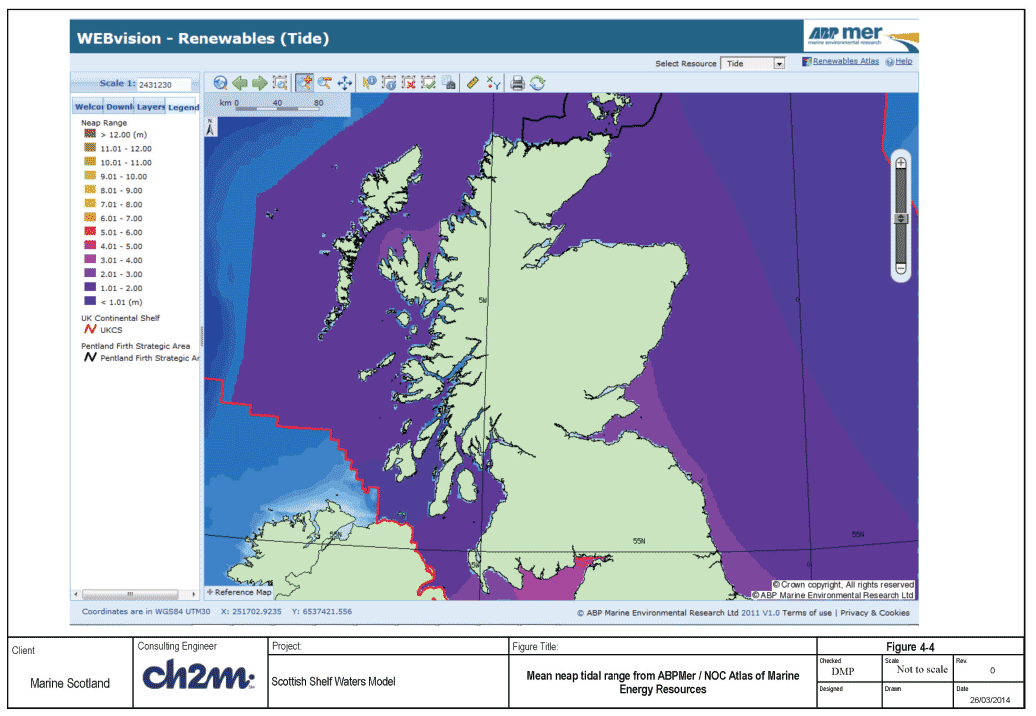Click the zoom slider minus button
Image resolution: width=1036 pixels, height=716 pixels.
901,268
